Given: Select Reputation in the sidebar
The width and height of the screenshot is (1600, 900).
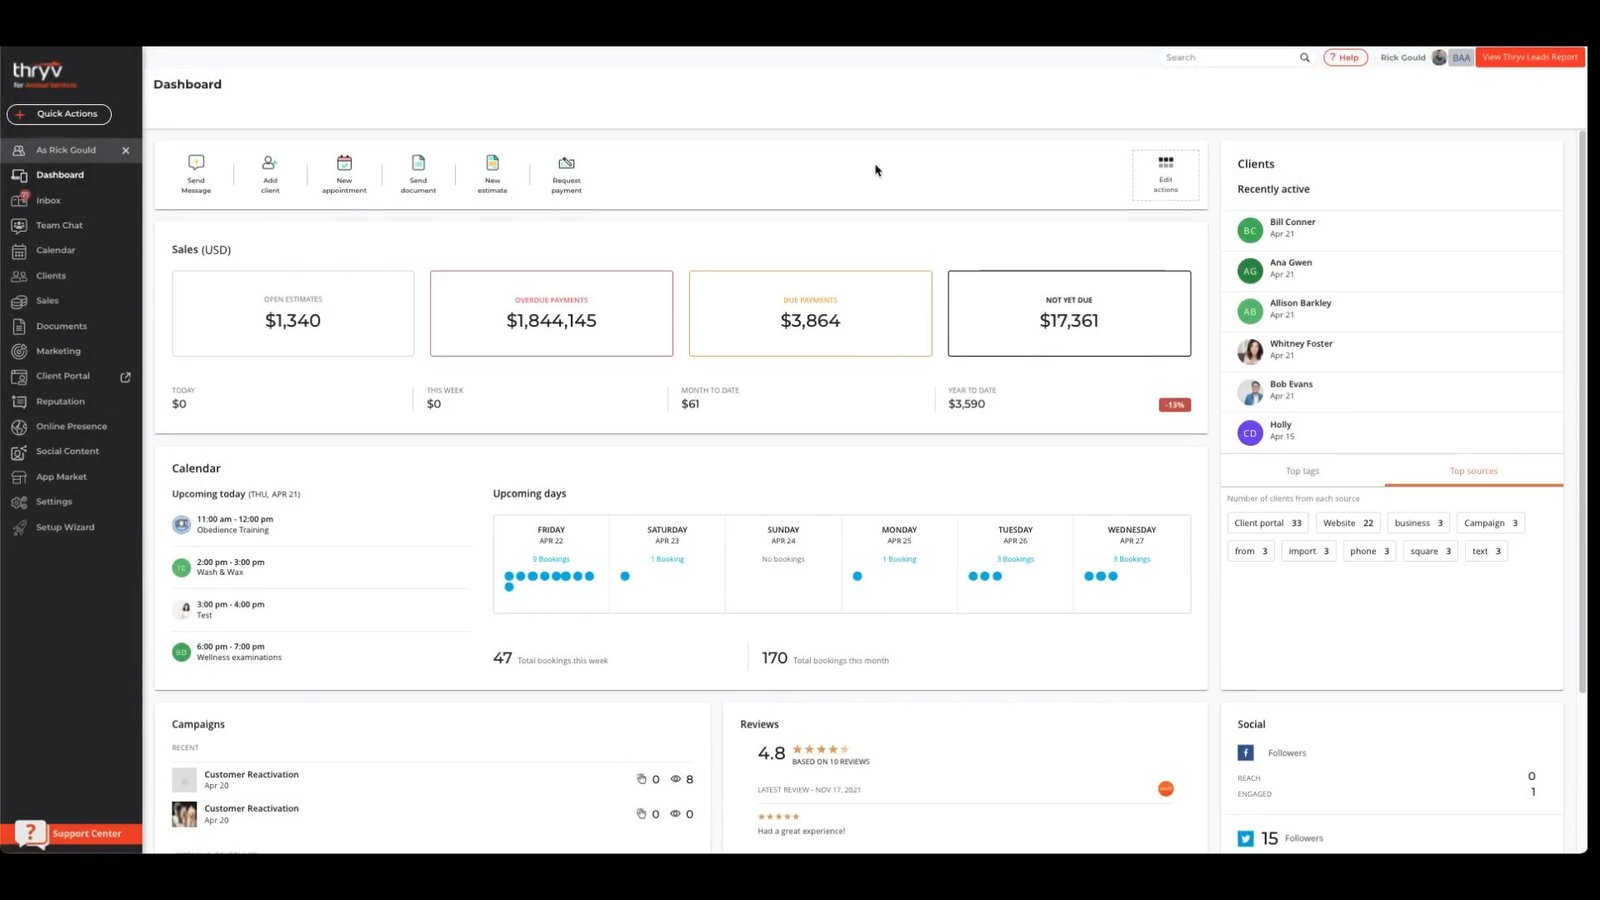Looking at the screenshot, I should coord(62,401).
